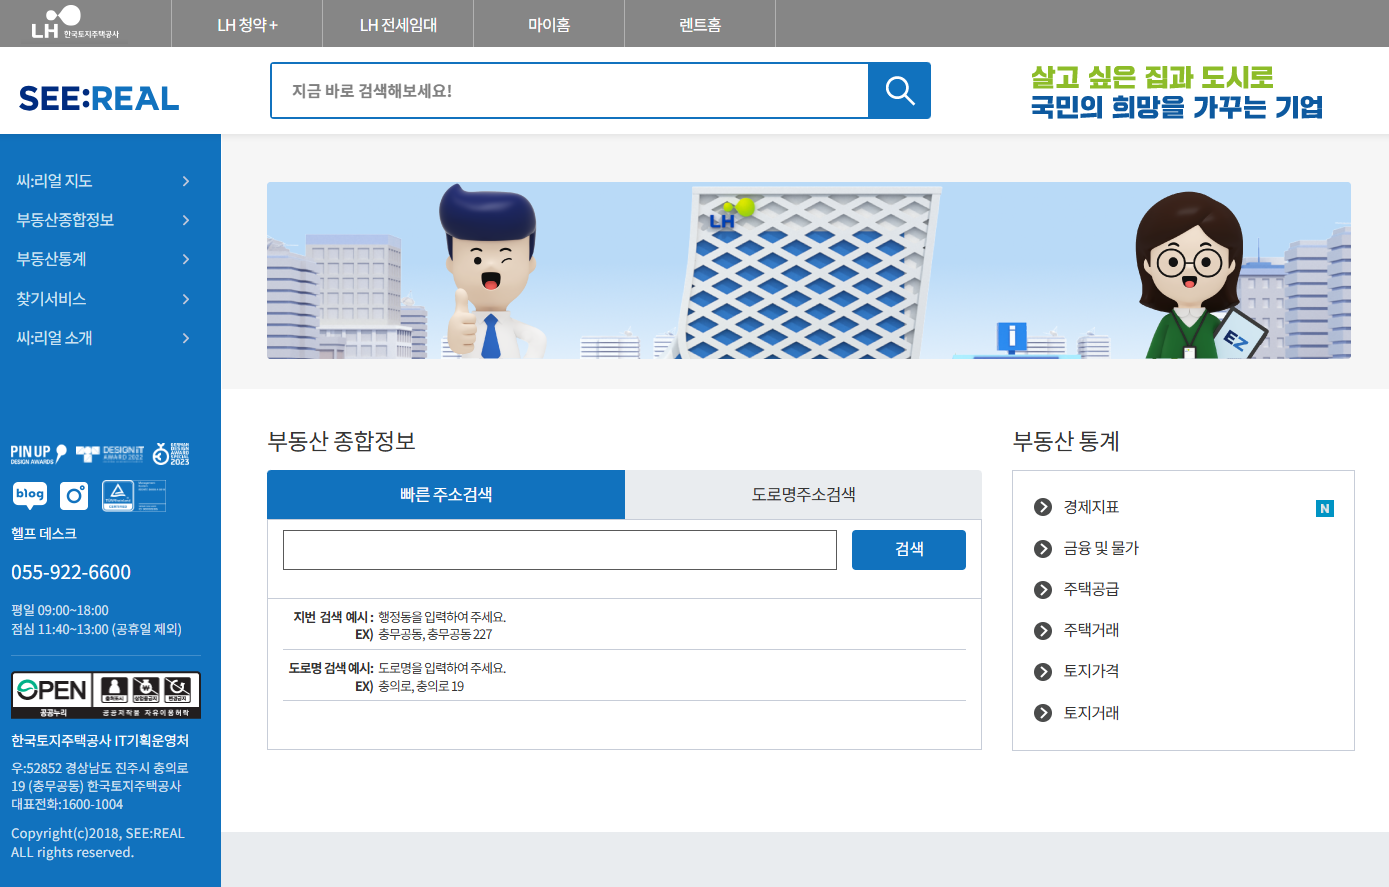This screenshot has width=1389, height=887.
Task: Open the LH 한국토지주택공사 logo
Action: [x=75, y=22]
